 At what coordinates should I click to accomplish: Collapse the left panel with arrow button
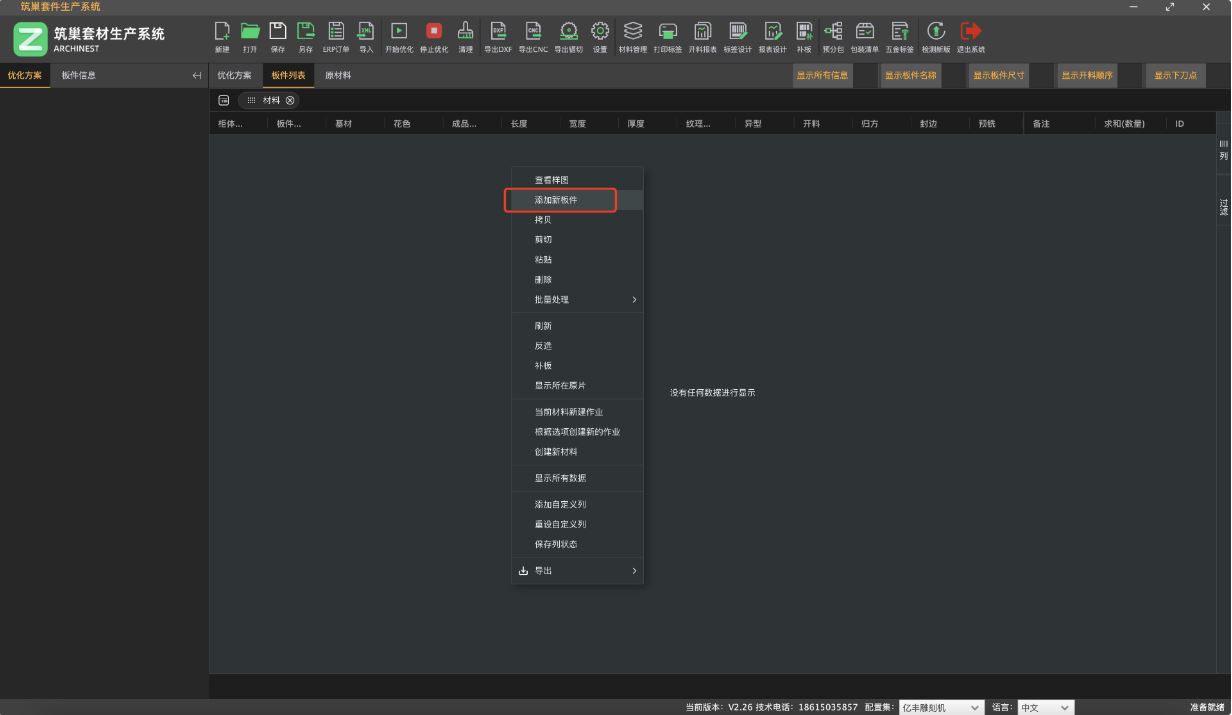(x=197, y=76)
